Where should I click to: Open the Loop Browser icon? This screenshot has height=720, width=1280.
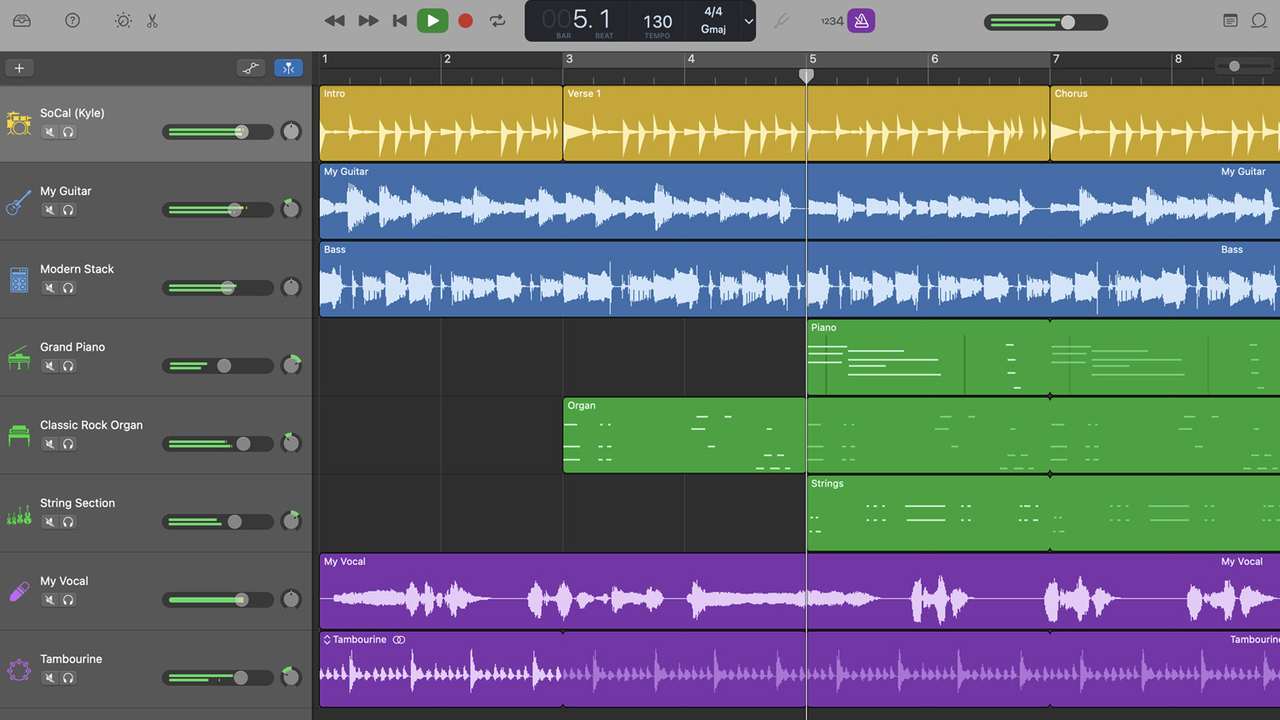pyautogui.click(x=1259, y=21)
